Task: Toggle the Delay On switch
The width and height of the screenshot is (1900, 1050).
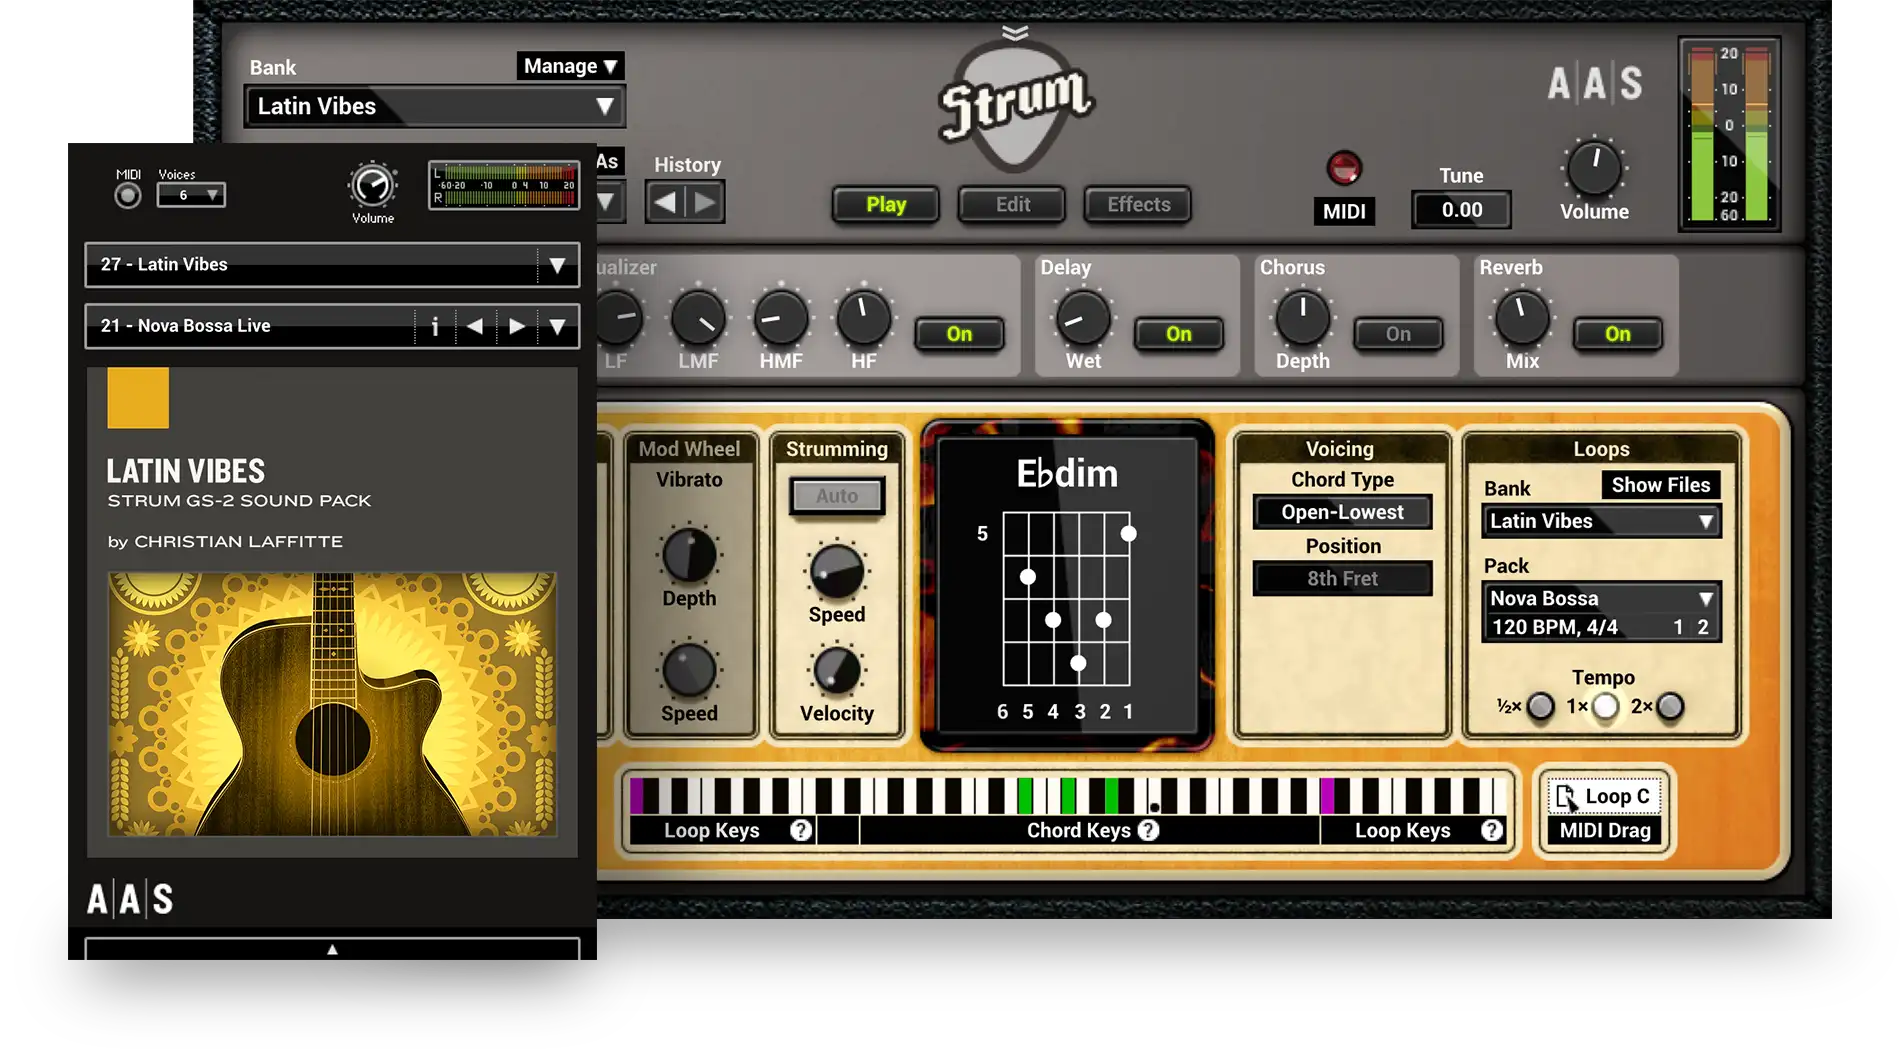Action: (x=1178, y=334)
